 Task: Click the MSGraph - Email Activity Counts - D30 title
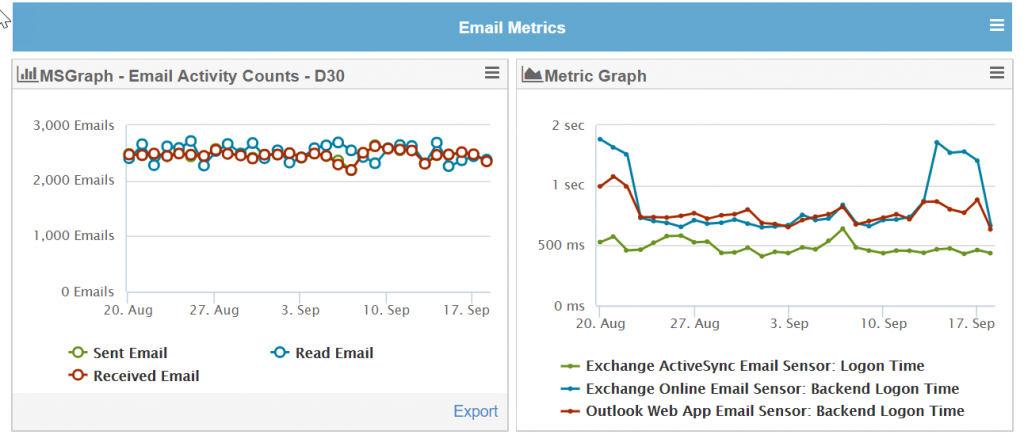pyautogui.click(x=192, y=76)
